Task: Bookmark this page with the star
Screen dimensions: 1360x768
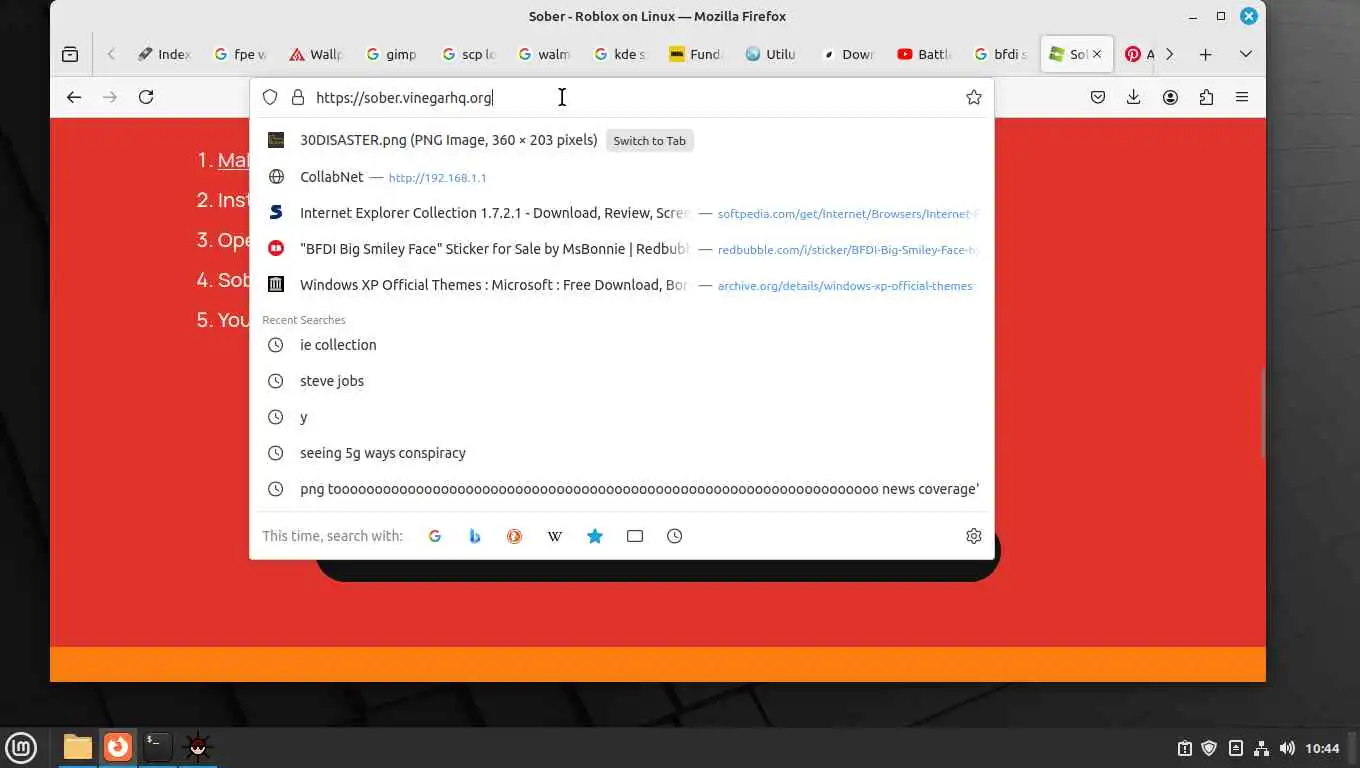Action: [x=974, y=97]
